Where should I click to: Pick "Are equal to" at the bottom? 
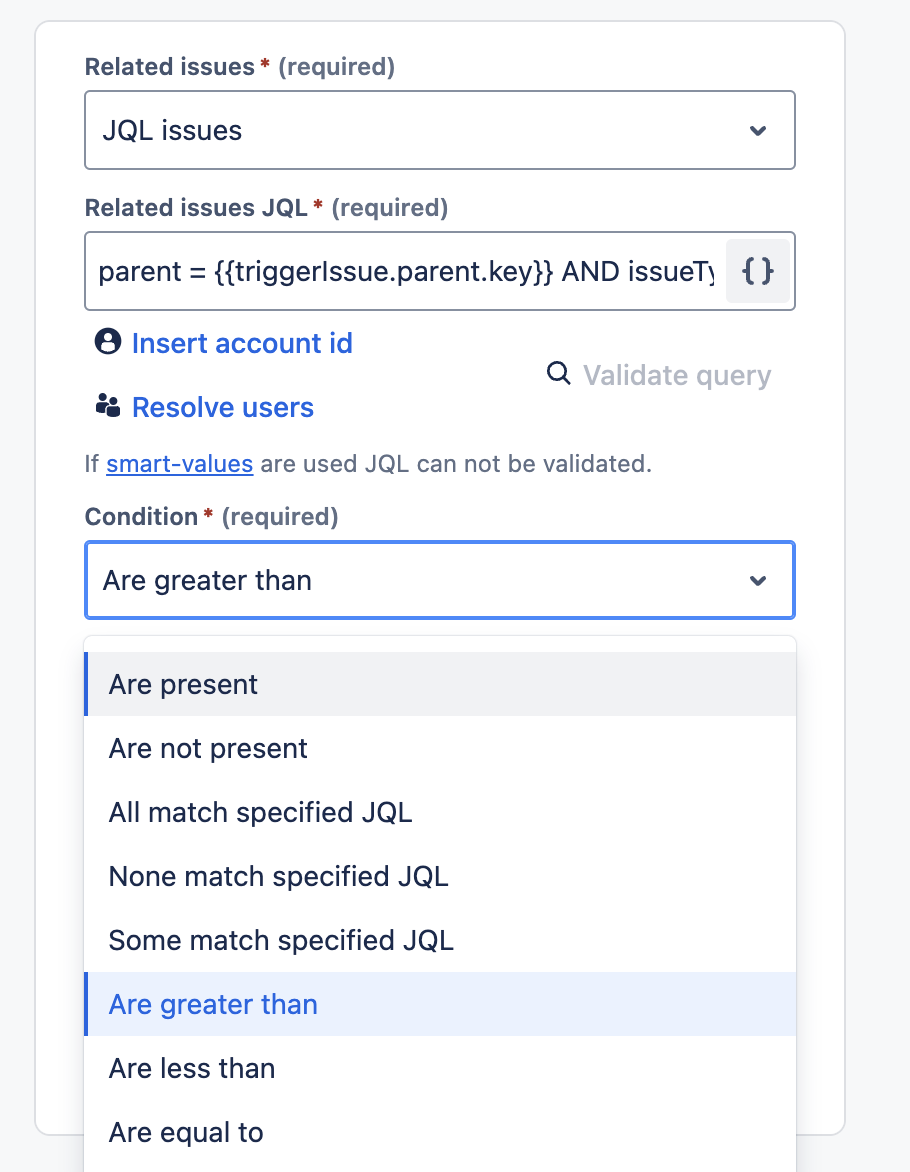pyautogui.click(x=186, y=1132)
